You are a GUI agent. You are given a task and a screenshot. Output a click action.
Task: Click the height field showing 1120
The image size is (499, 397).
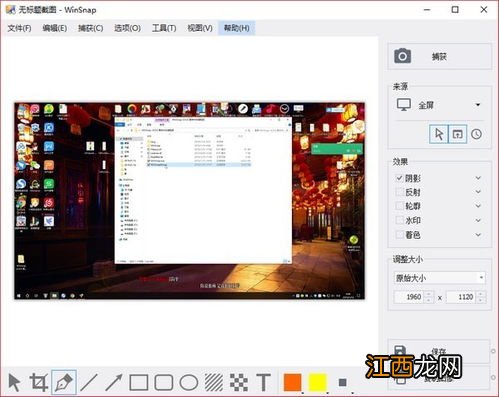tap(462, 297)
